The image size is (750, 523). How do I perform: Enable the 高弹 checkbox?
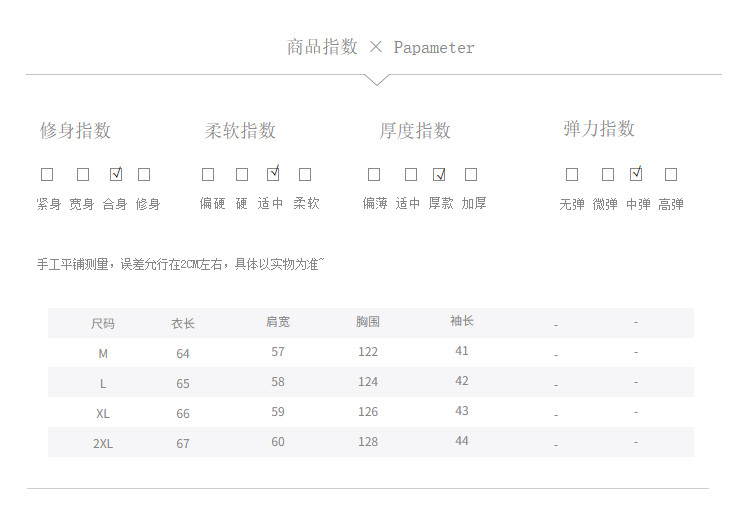tap(671, 174)
